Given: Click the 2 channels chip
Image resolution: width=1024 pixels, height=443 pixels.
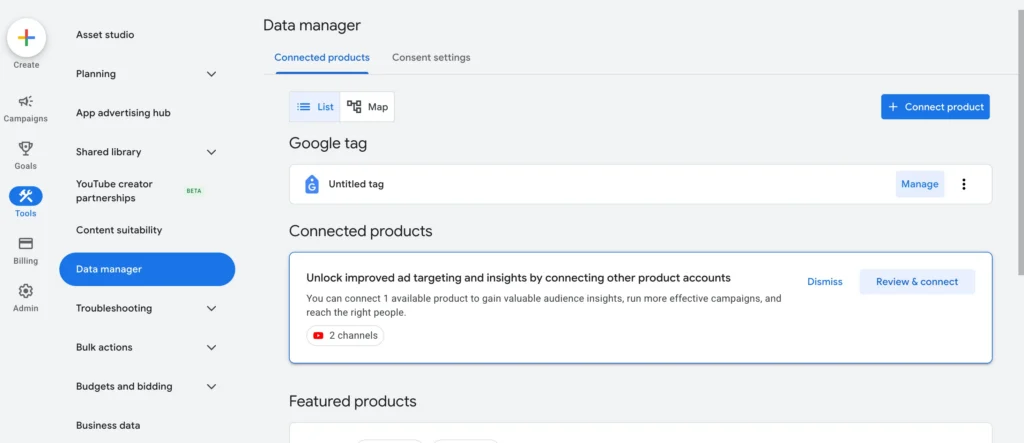Looking at the screenshot, I should click(345, 336).
